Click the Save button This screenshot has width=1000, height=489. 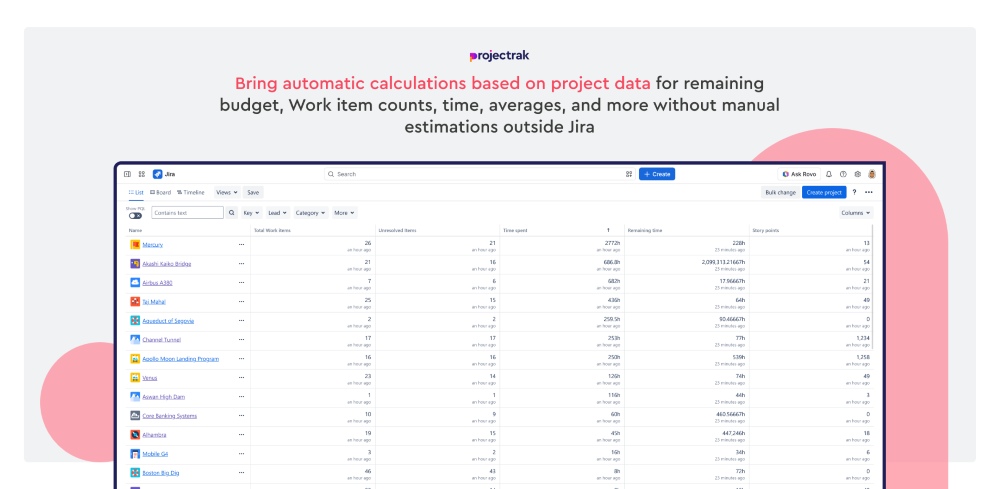253,192
